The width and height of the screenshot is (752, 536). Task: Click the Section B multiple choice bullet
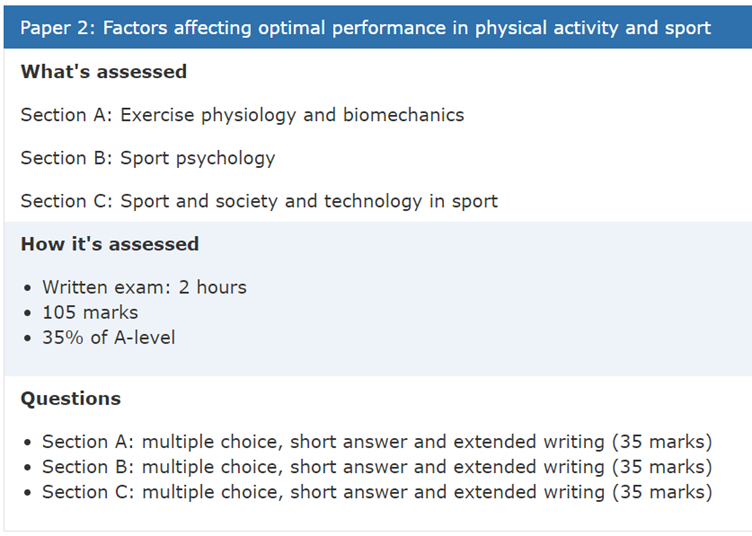(376, 467)
